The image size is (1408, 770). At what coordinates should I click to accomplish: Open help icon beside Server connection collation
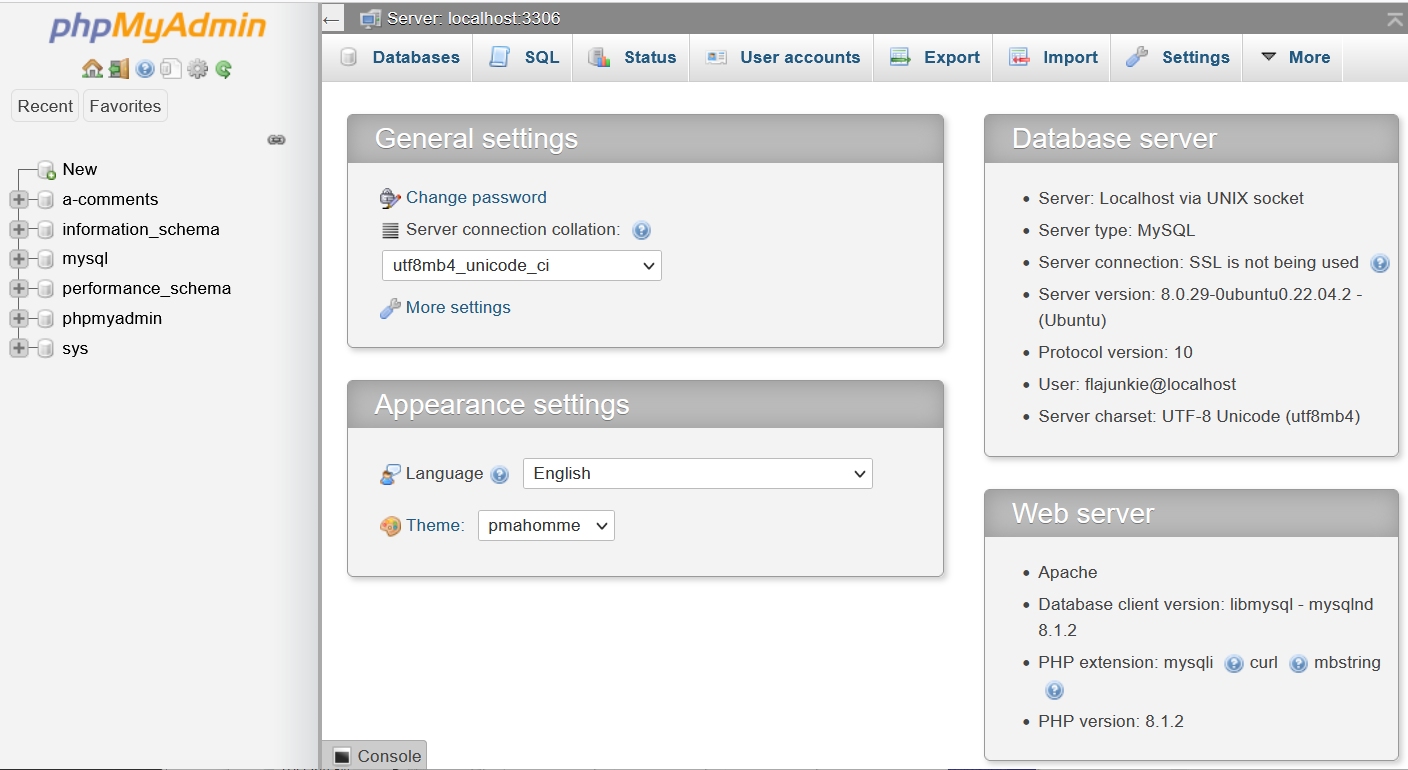click(x=642, y=230)
